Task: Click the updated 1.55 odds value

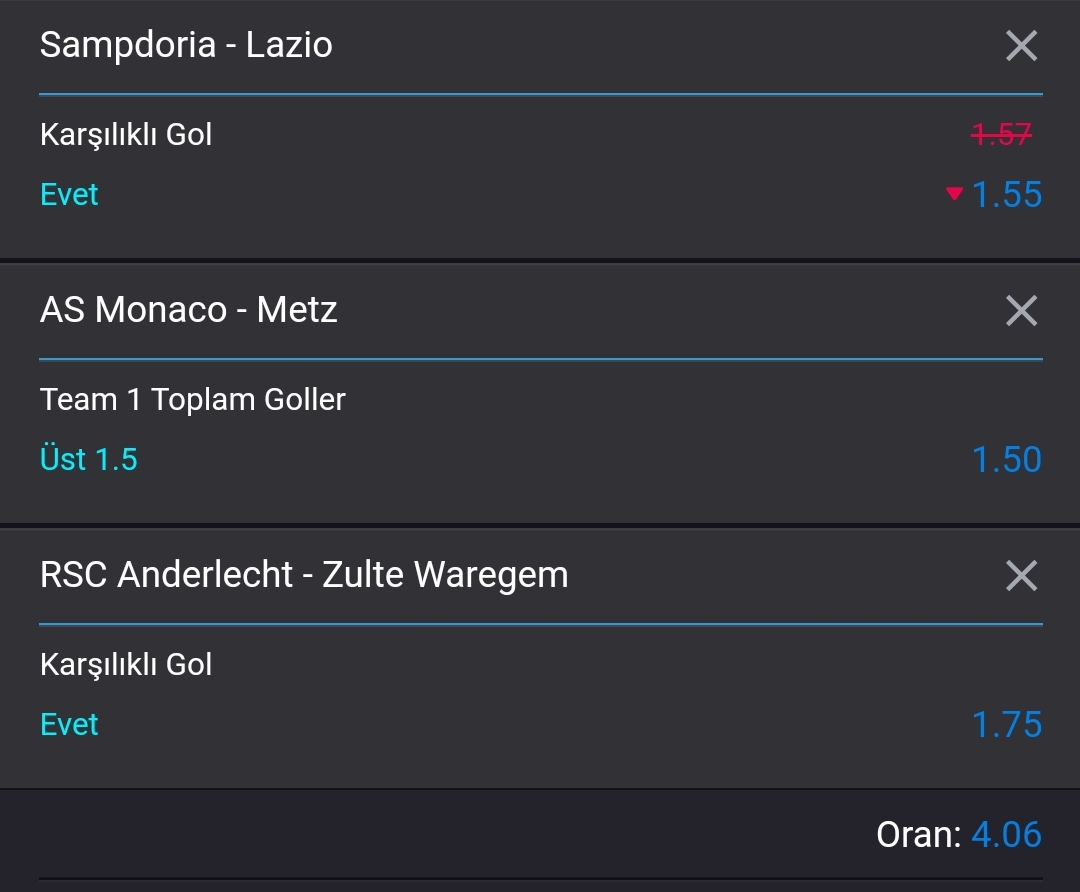Action: point(1006,194)
